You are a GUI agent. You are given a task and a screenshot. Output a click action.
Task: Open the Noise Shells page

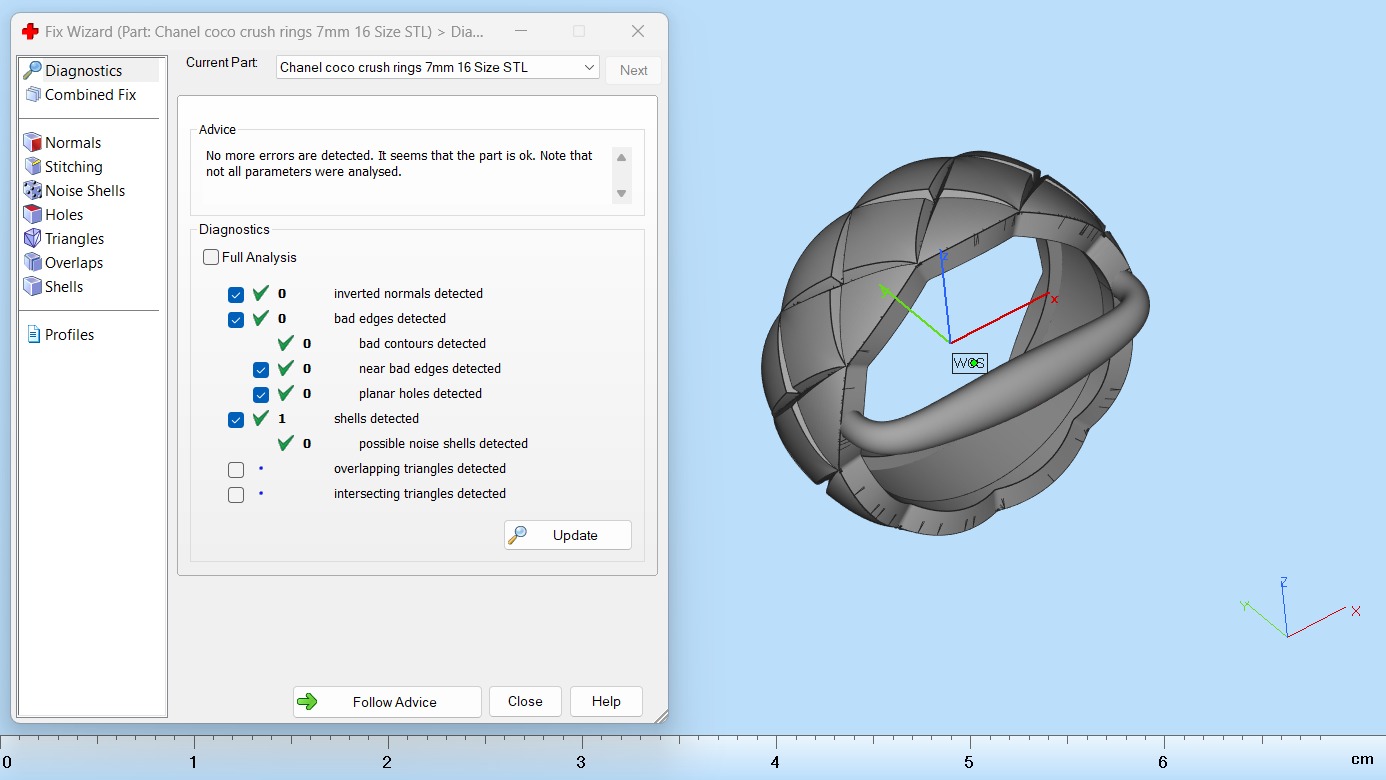click(x=85, y=191)
